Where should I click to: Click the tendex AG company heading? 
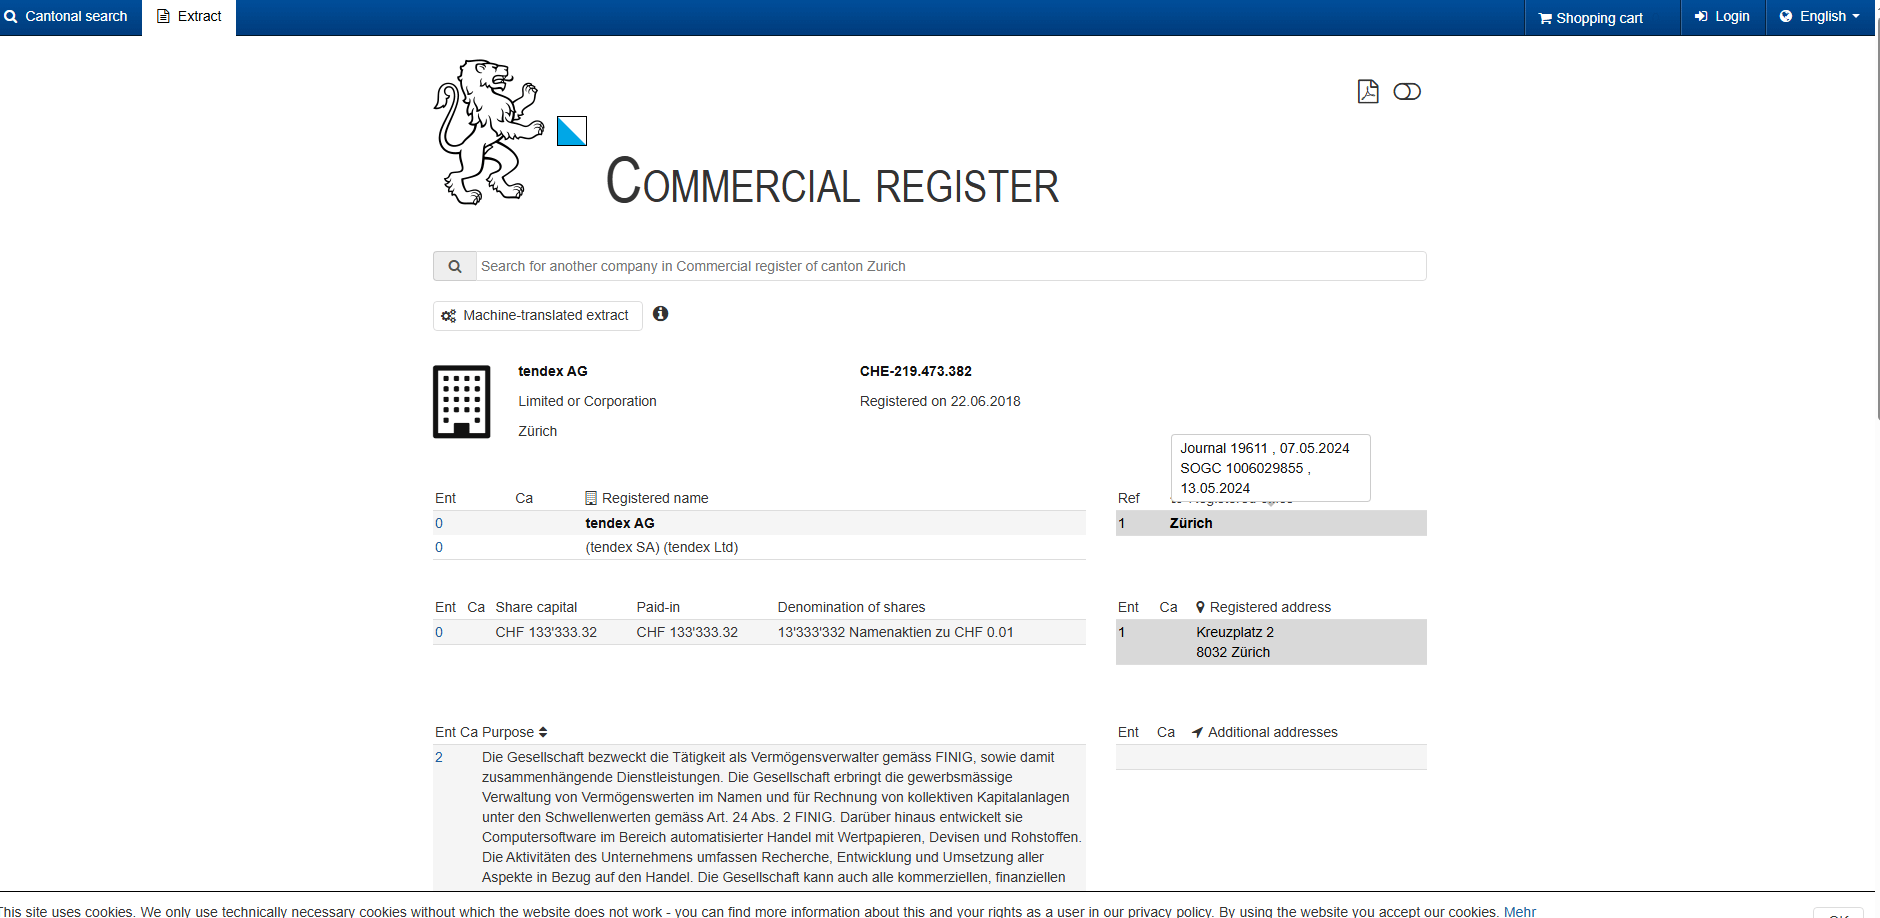coord(553,371)
